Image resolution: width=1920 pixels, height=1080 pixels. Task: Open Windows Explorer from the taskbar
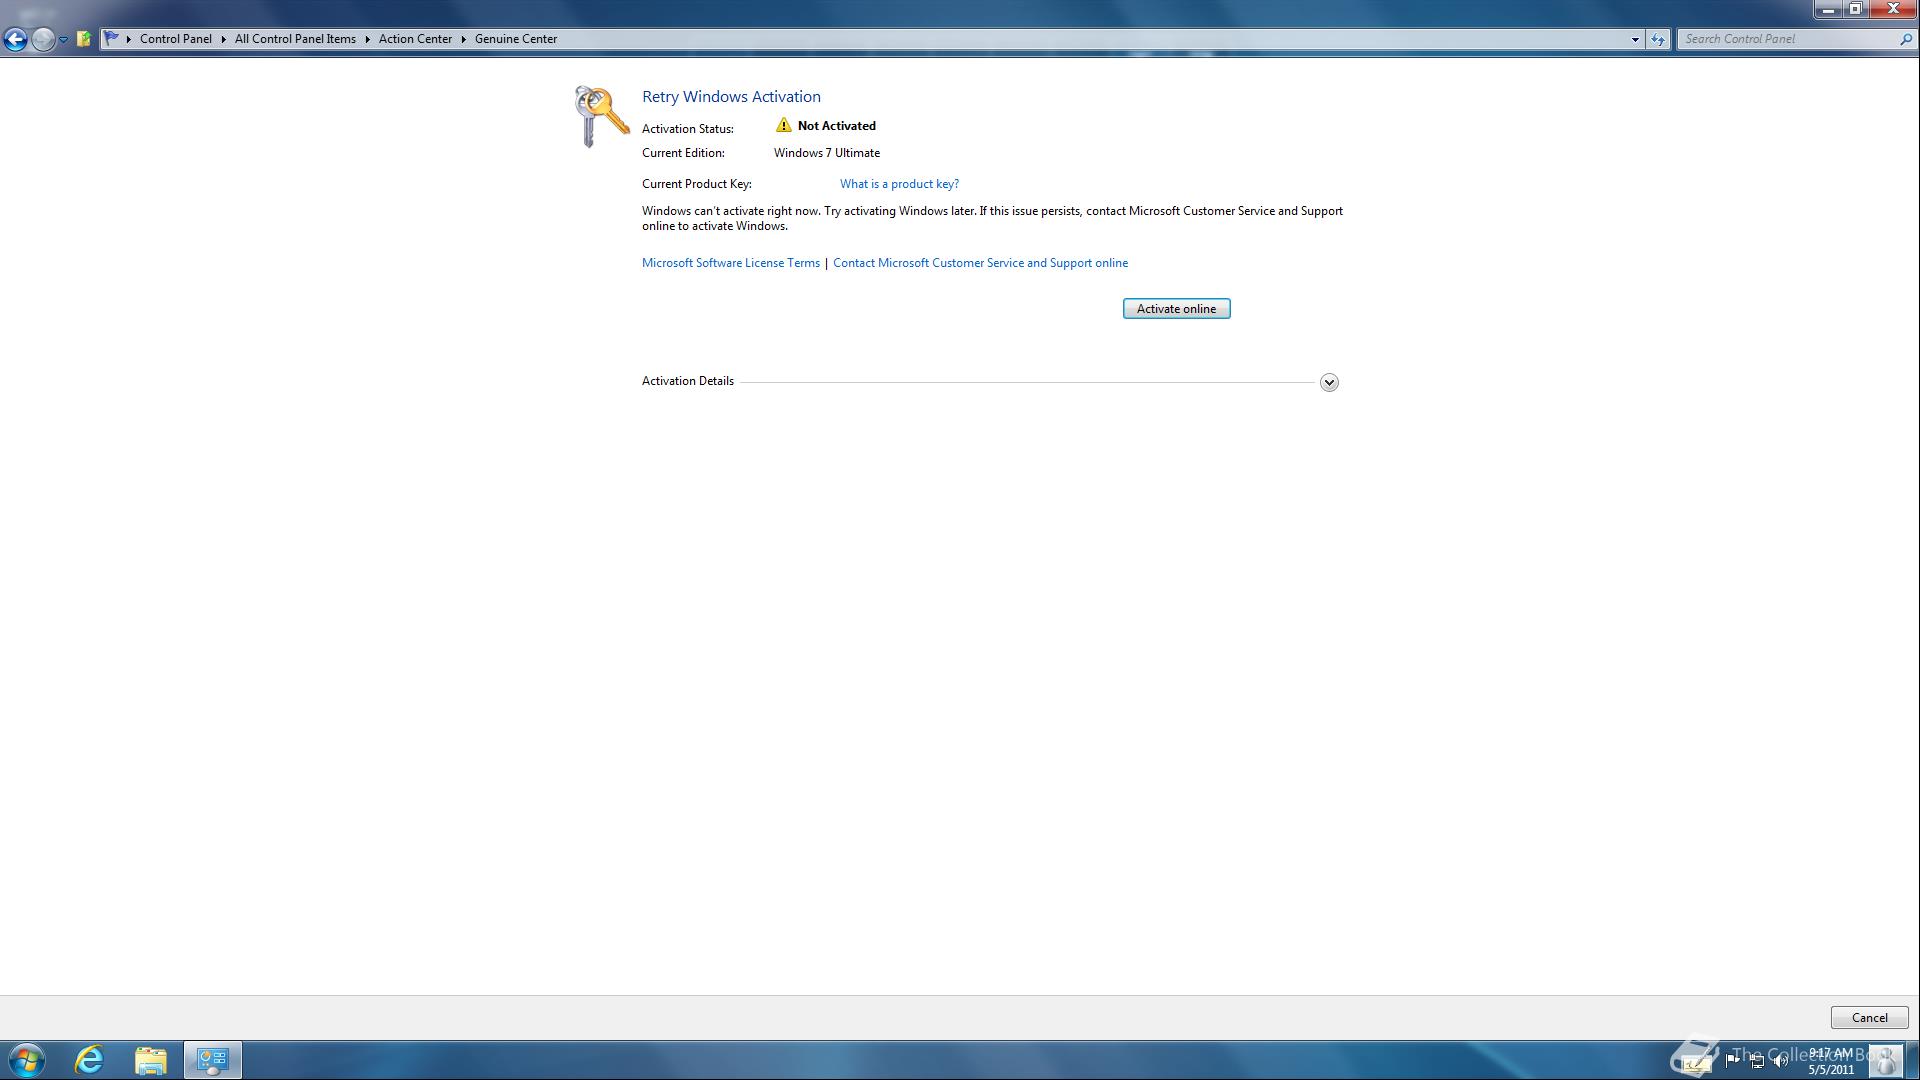[150, 1060]
